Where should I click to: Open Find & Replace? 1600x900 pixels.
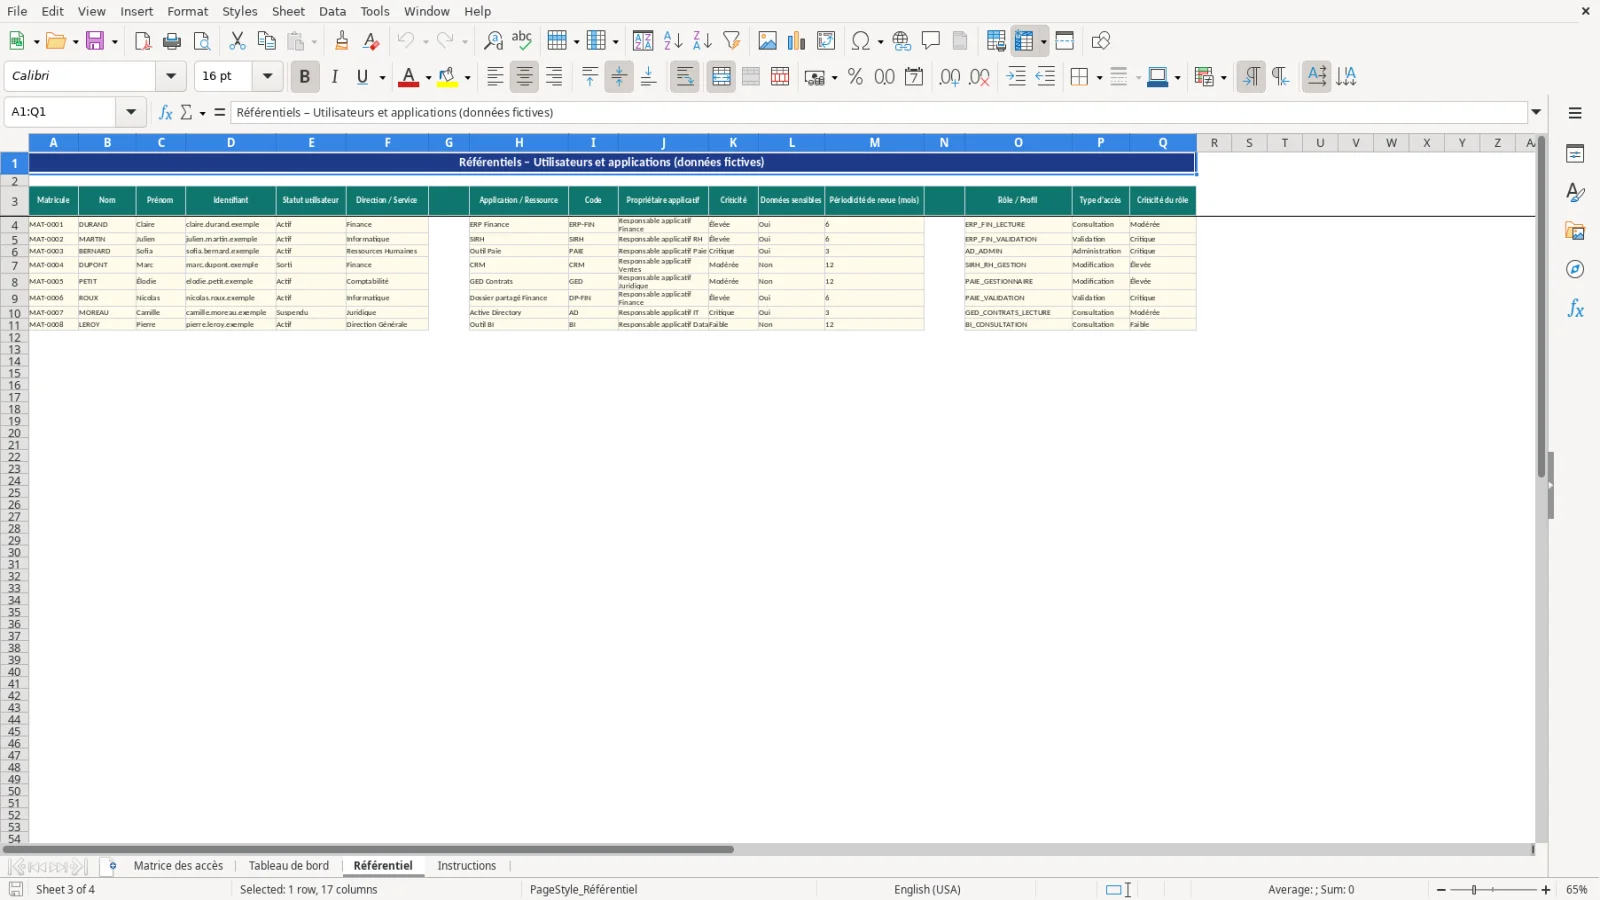pos(493,41)
